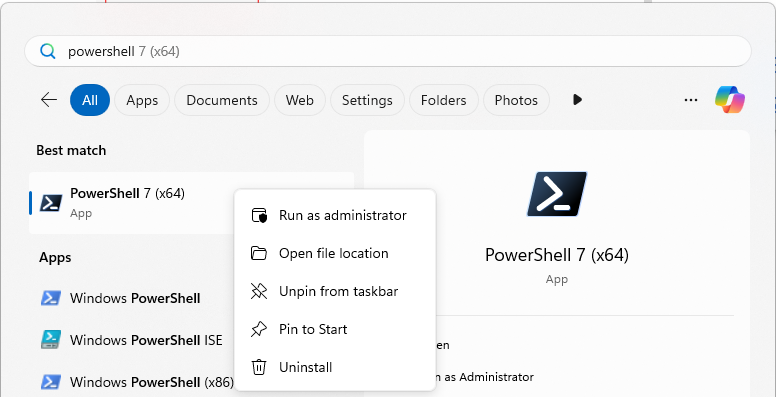Select the Web filter tab

click(300, 100)
